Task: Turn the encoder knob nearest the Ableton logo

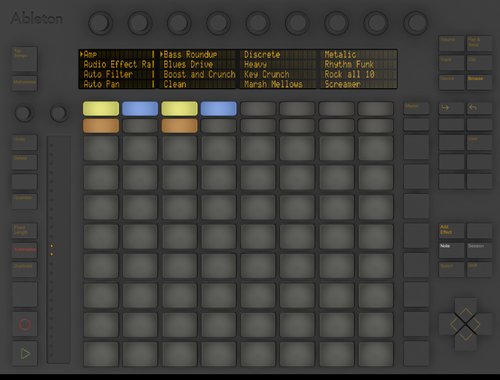Action: 100,23
